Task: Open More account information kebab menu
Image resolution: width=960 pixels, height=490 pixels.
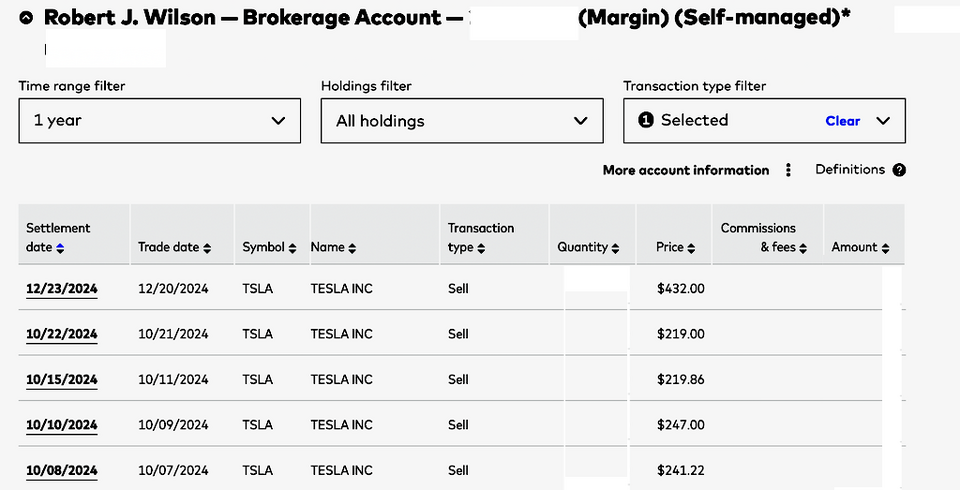Action: (788, 170)
